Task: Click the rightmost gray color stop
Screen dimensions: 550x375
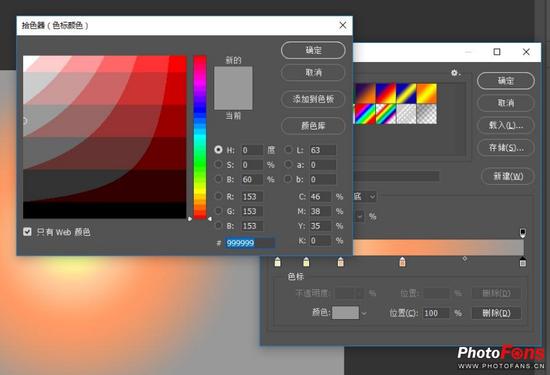Action: 523,262
